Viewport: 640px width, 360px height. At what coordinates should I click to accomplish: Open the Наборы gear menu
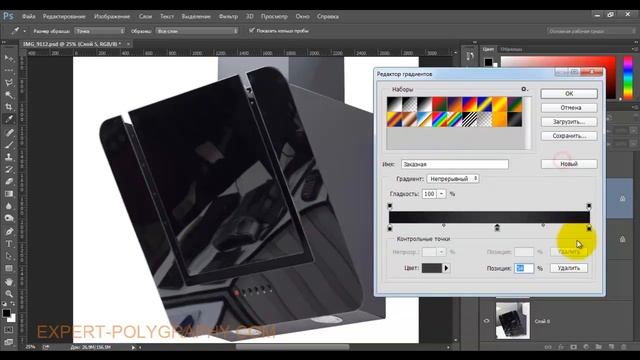[524, 89]
